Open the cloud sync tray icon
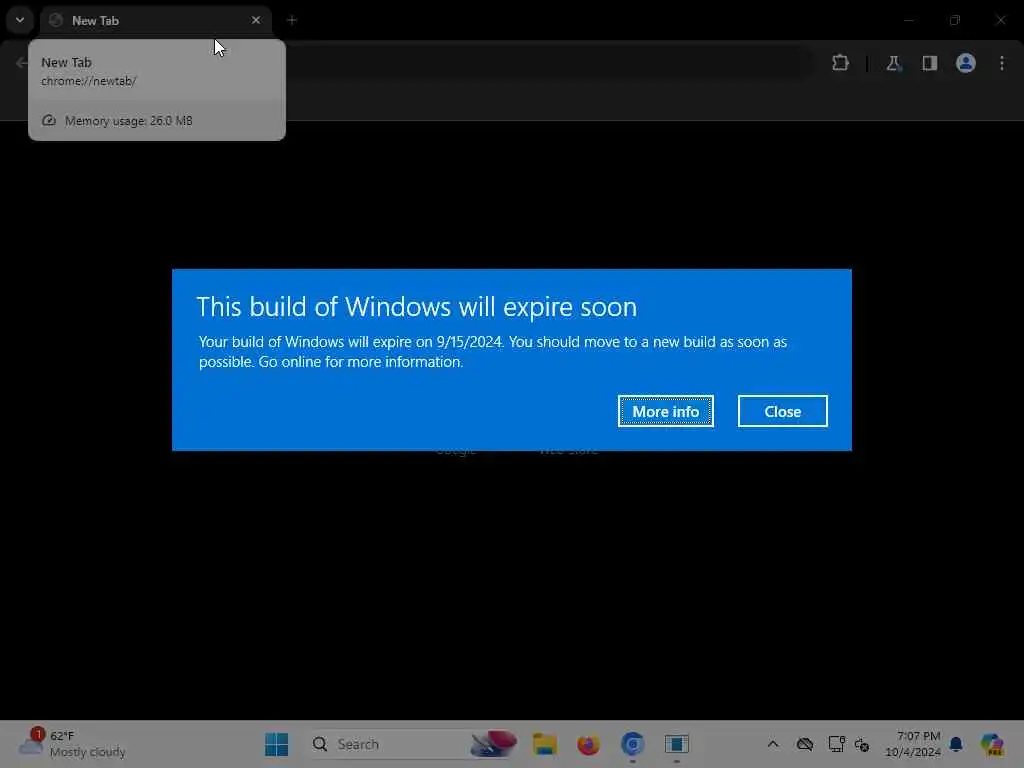Image resolution: width=1024 pixels, height=768 pixels. click(x=805, y=744)
